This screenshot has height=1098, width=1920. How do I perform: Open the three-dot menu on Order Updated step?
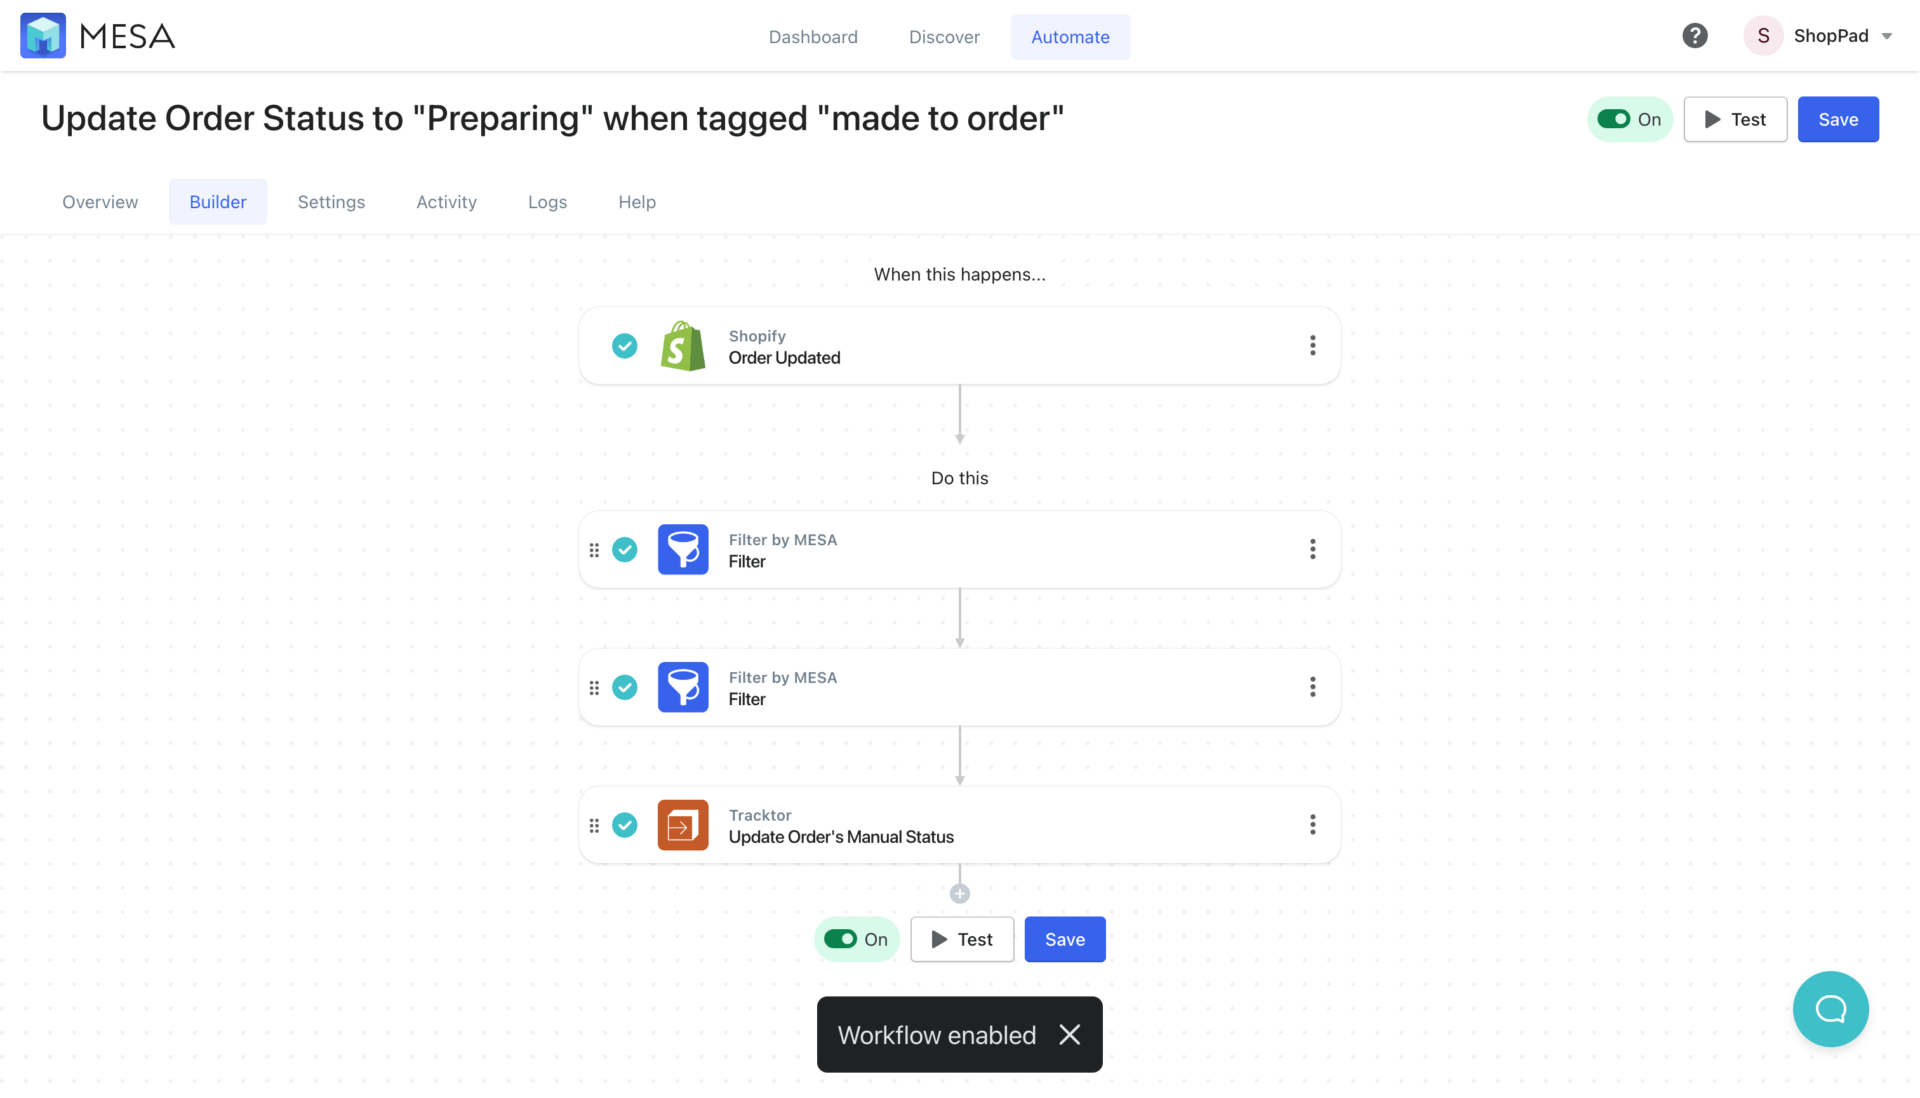[x=1312, y=345]
